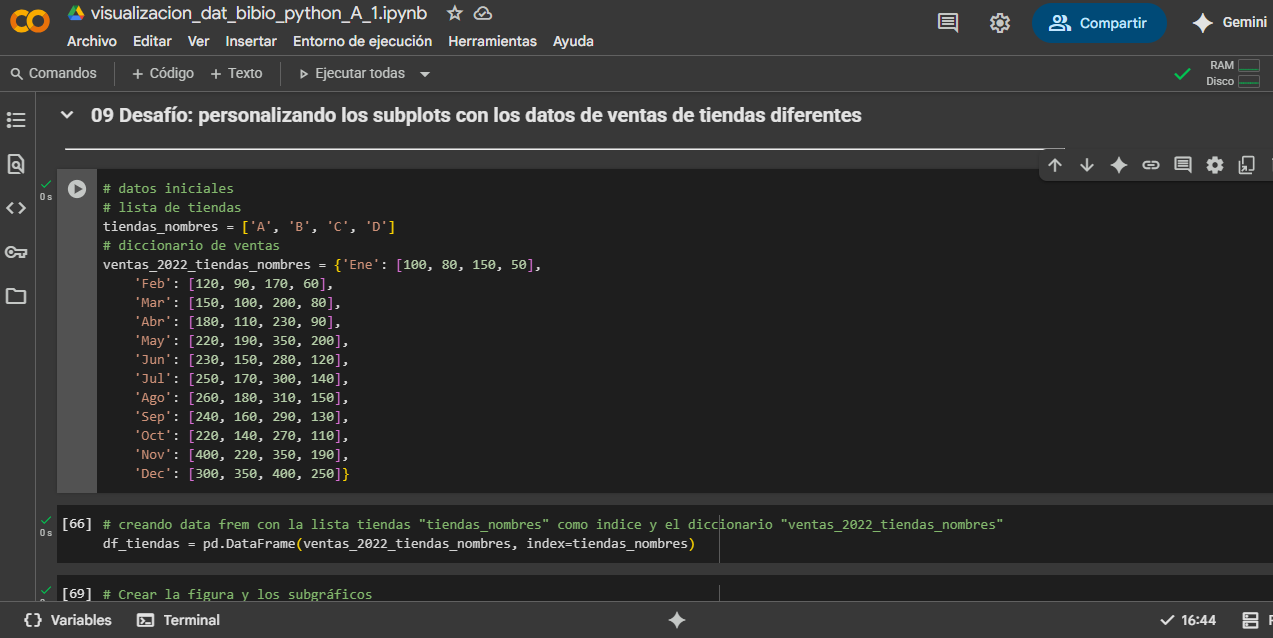Move the cell up with the arrow icon

[x=1055, y=165]
